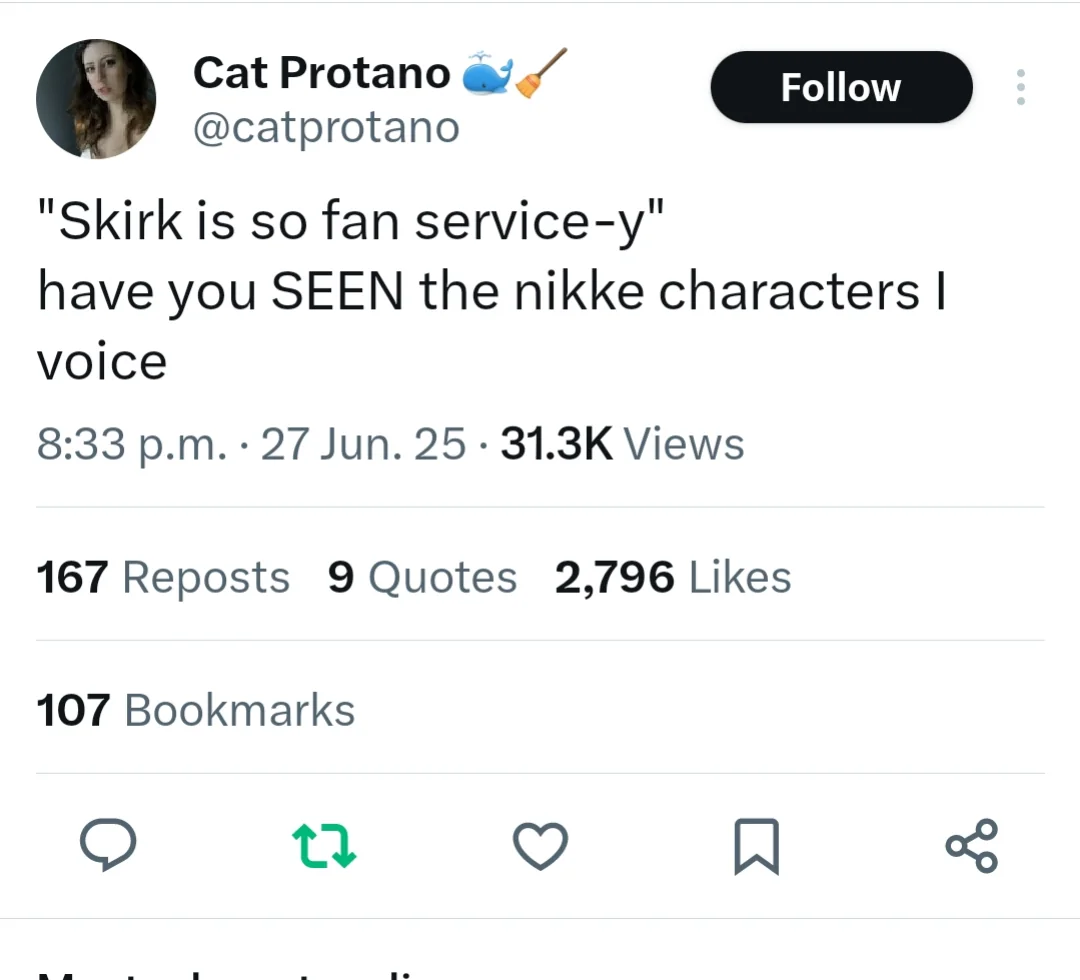View the 167 Reposts list

pyautogui.click(x=163, y=578)
